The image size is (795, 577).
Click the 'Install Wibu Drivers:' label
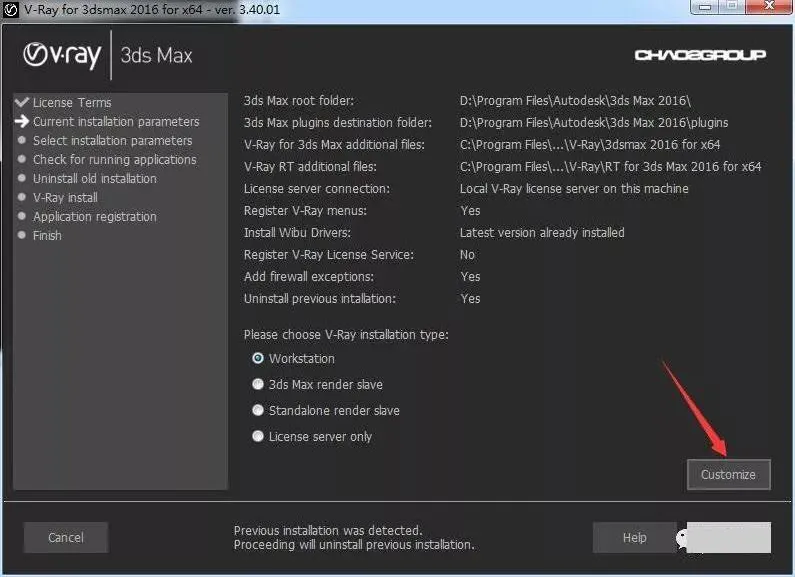(x=297, y=233)
